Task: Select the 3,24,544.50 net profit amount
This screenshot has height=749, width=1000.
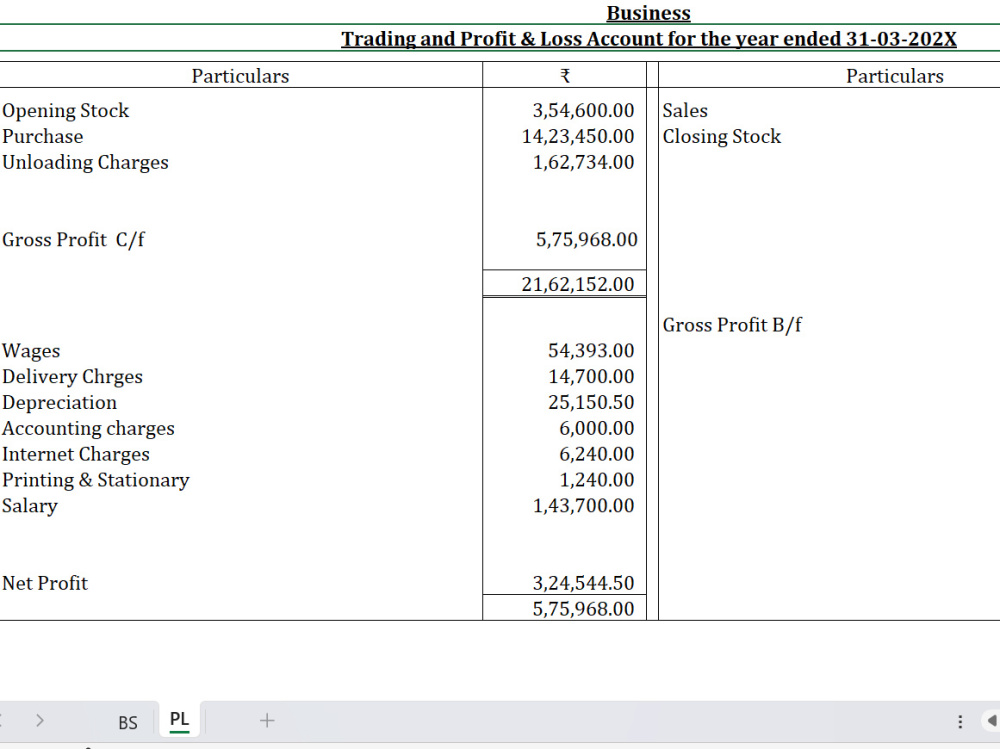Action: coord(583,583)
